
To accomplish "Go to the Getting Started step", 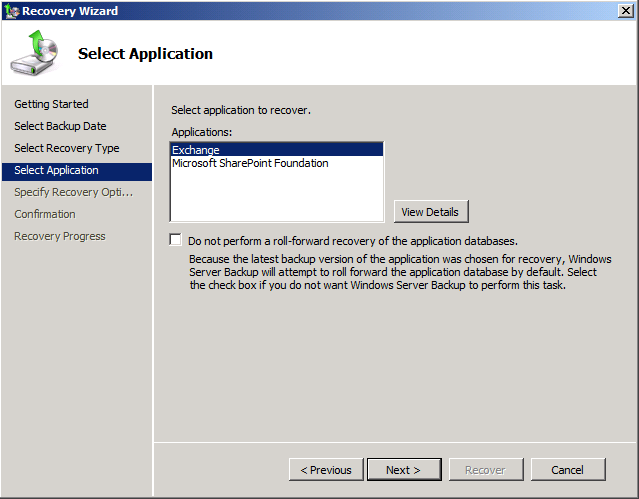I will [x=51, y=104].
